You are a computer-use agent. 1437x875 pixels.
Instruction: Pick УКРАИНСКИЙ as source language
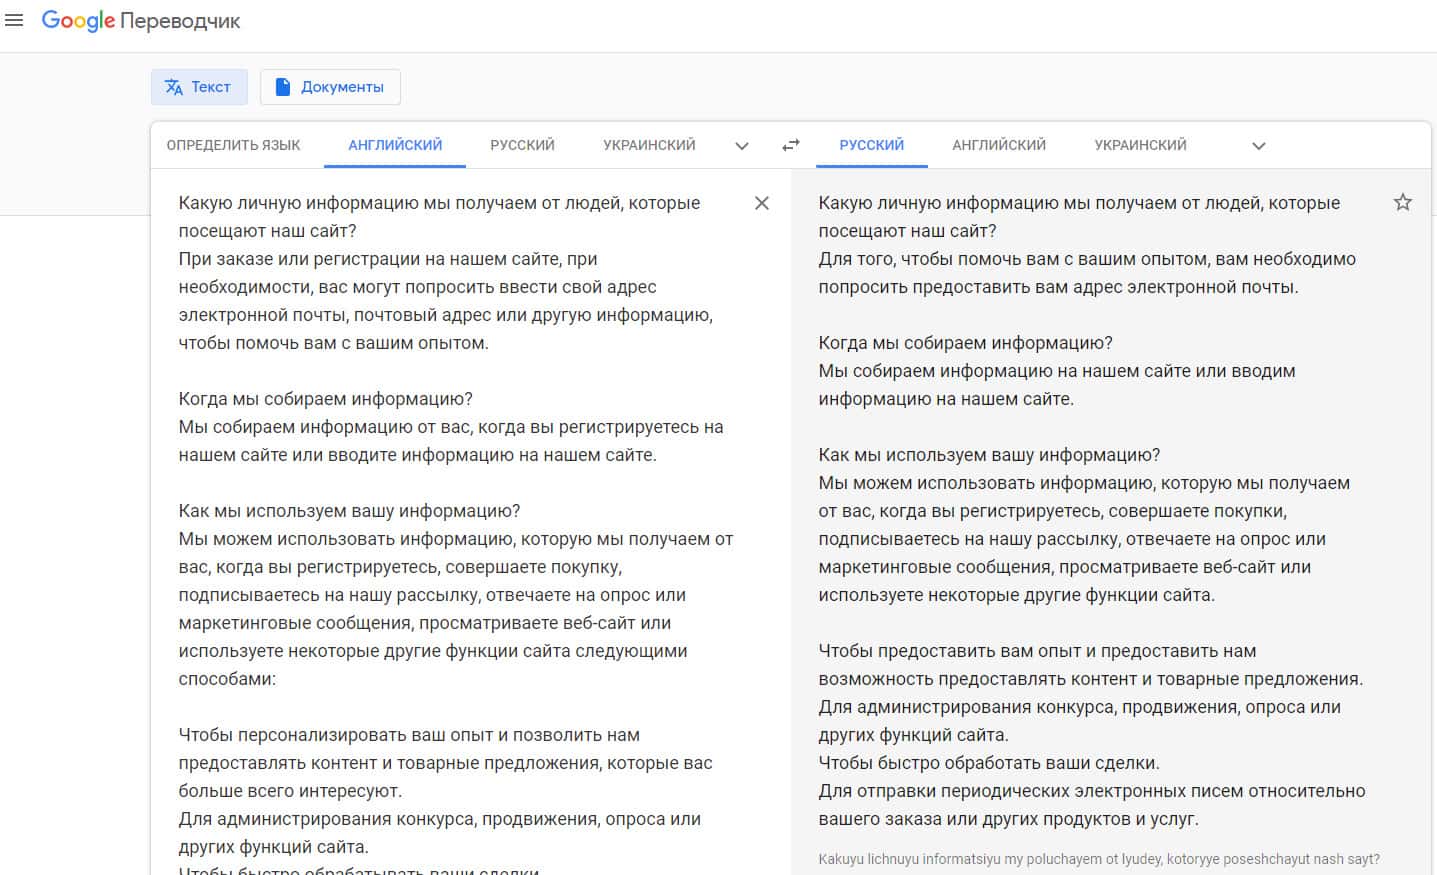tap(649, 145)
